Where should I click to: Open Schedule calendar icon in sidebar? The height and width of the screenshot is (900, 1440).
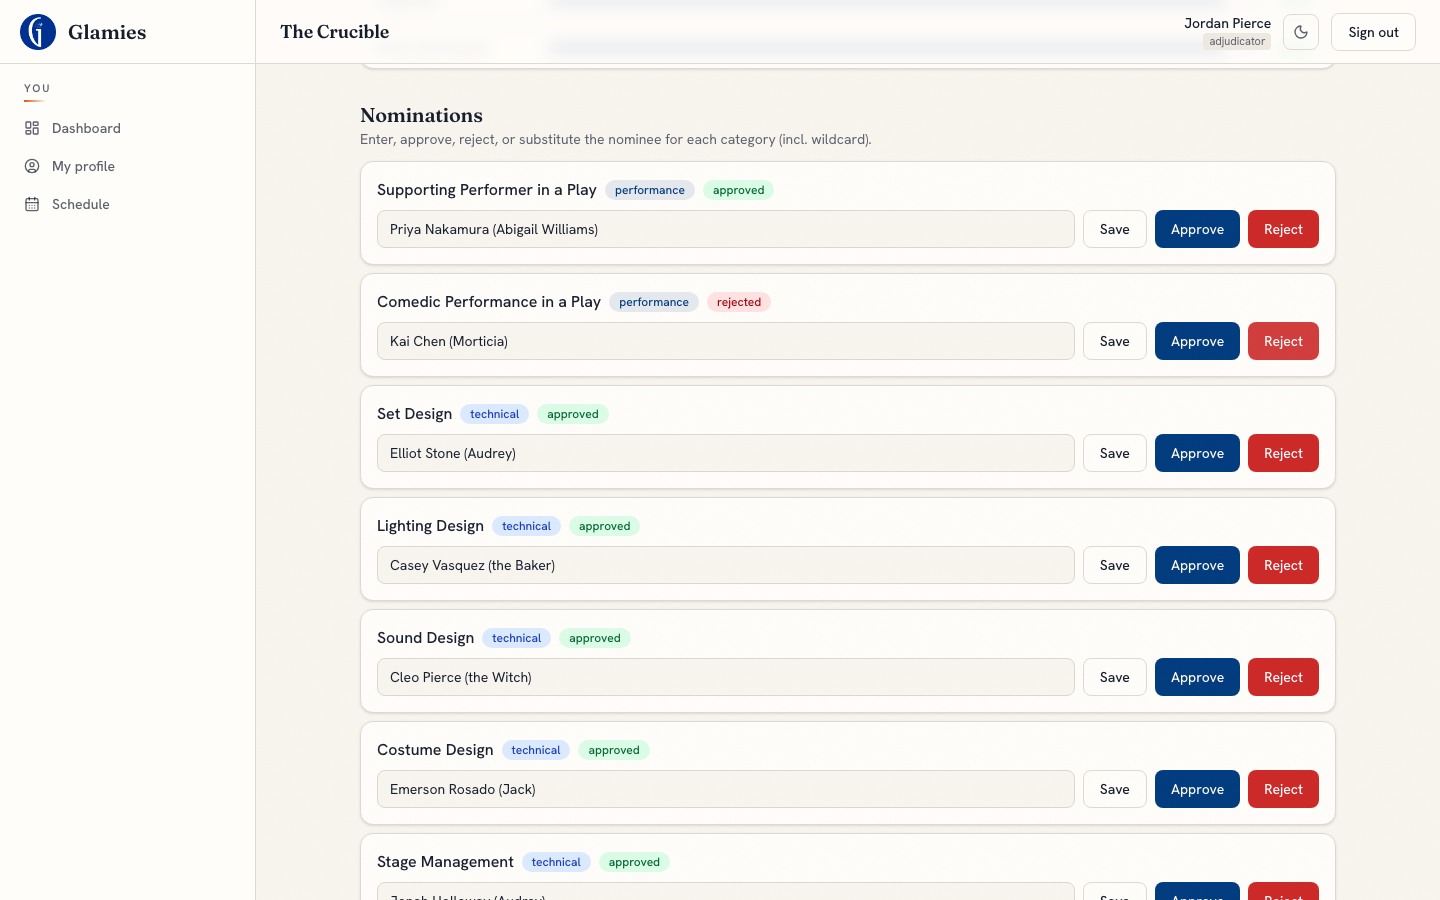point(32,204)
